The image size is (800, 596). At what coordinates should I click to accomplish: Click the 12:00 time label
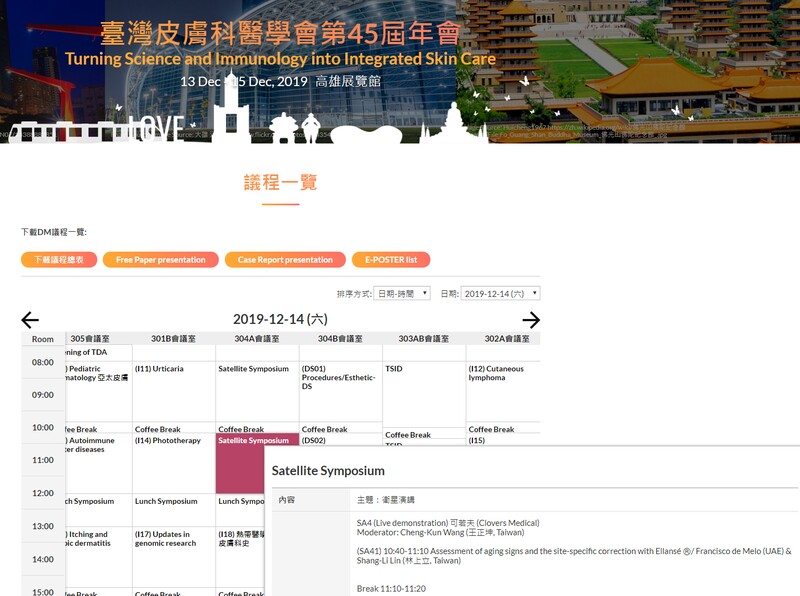pos(43,493)
